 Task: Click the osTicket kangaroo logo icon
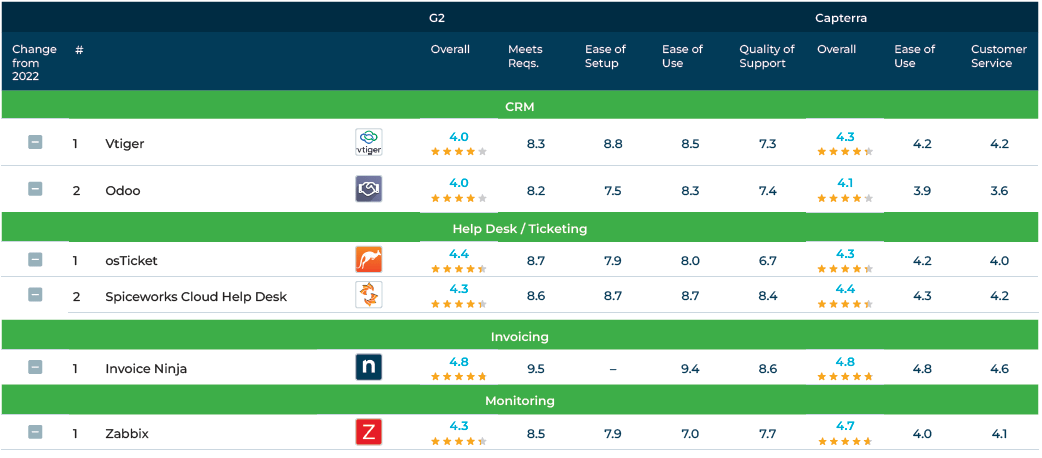[369, 259]
